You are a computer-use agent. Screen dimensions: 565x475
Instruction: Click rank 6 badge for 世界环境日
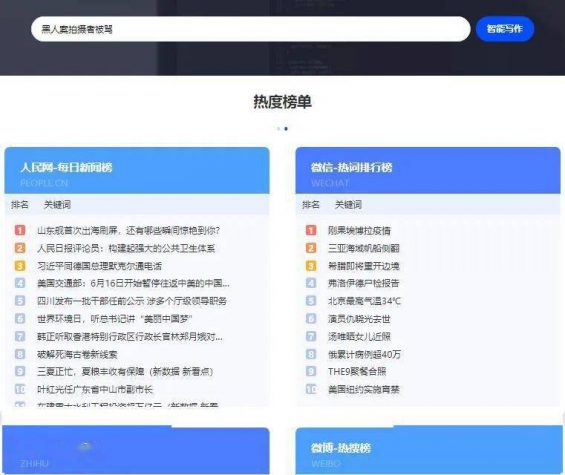click(20, 318)
